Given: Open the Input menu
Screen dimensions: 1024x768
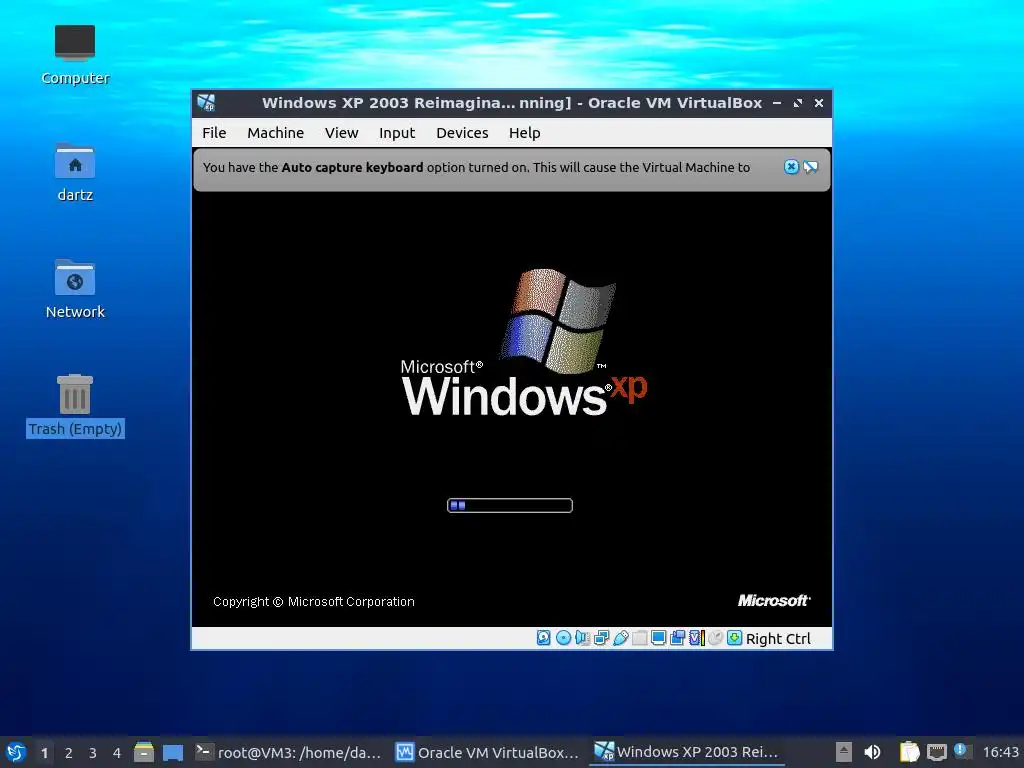Looking at the screenshot, I should [x=397, y=133].
